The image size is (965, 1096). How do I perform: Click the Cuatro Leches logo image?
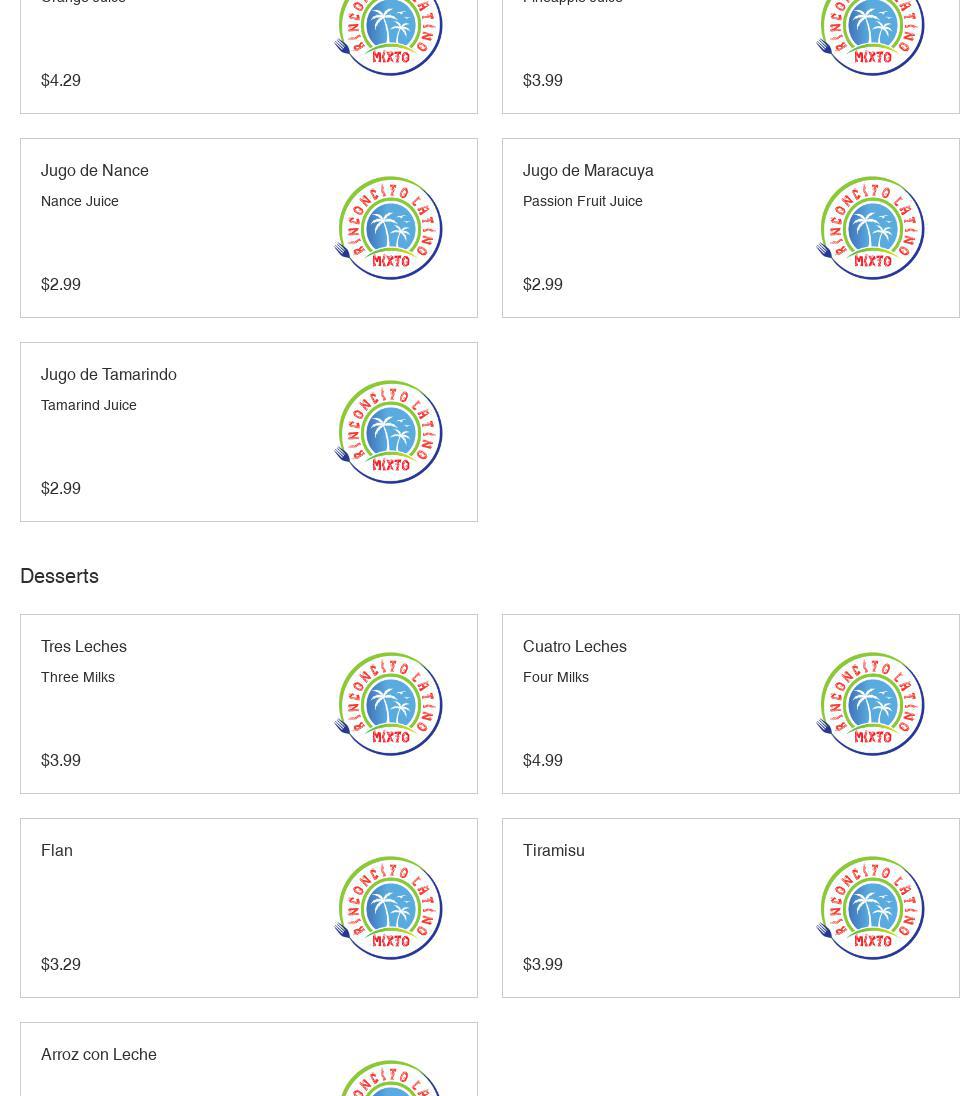(x=870, y=704)
